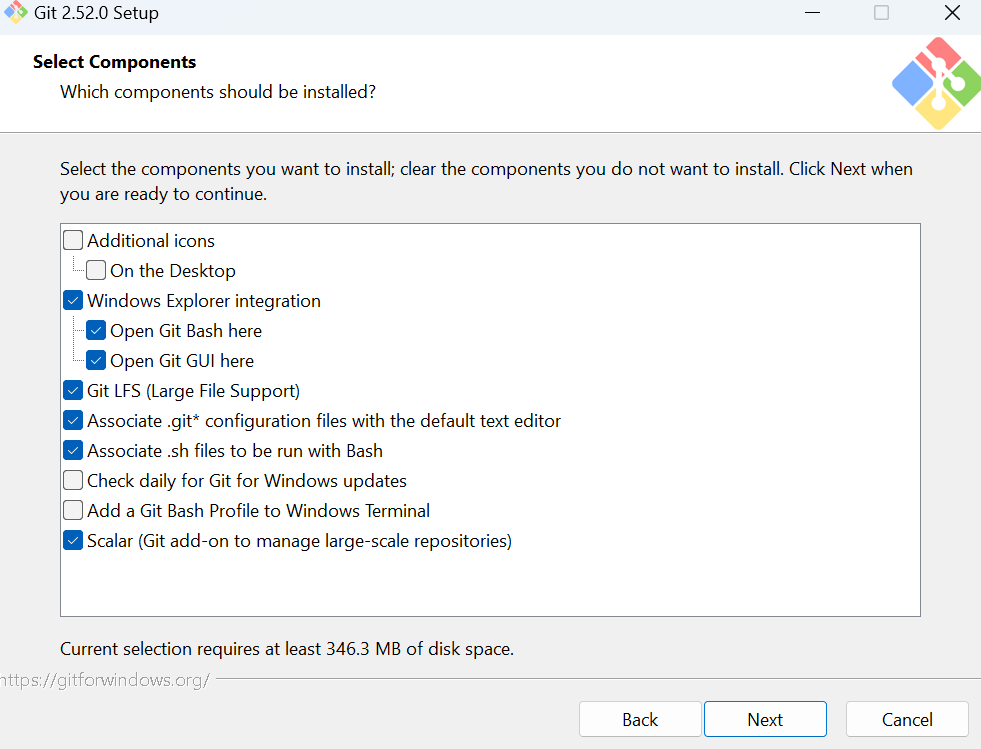Uncheck the Scalar add-on component
Viewport: 981px width, 749px height.
coord(73,541)
